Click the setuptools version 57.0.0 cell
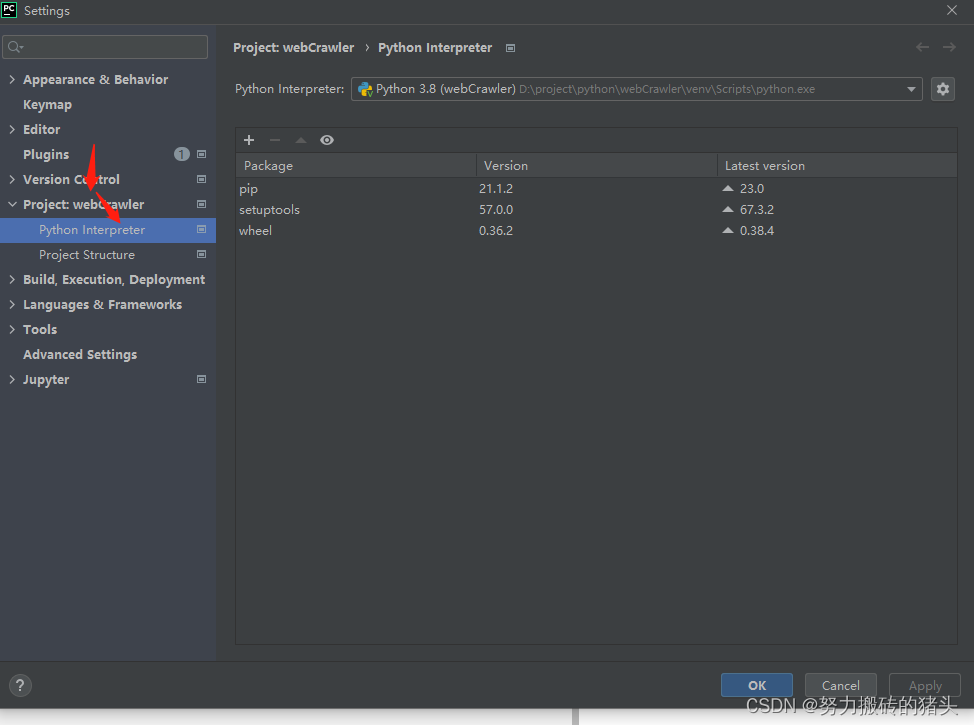 [x=496, y=209]
